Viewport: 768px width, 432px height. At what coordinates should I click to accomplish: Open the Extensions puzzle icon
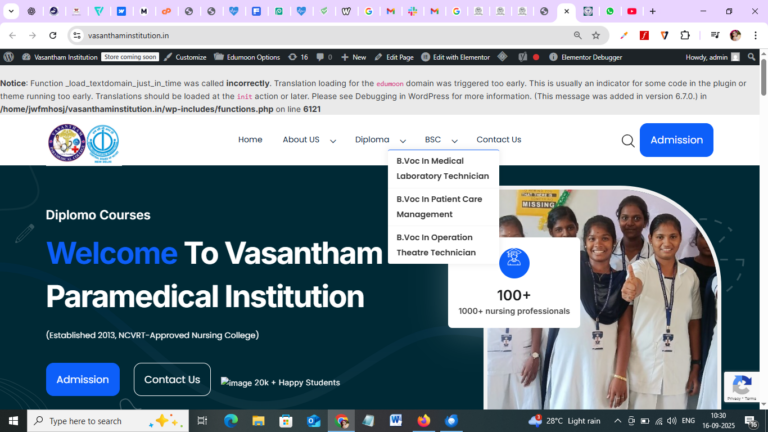[685, 35]
